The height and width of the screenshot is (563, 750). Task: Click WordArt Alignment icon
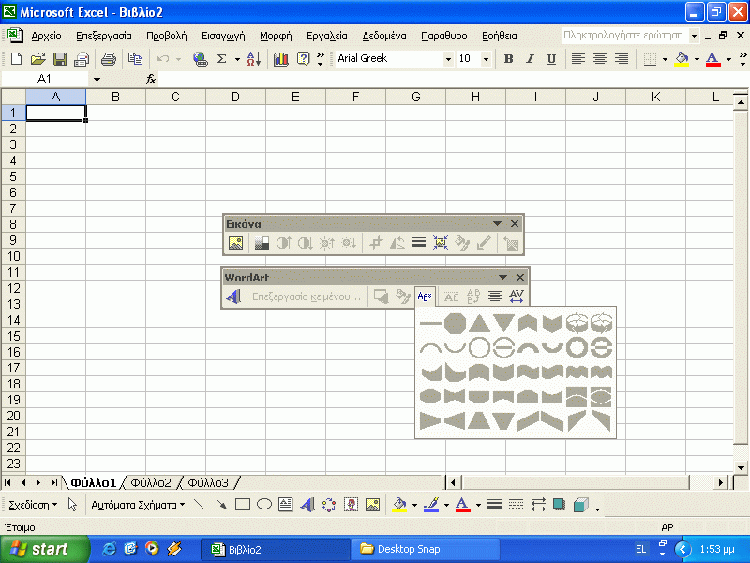tap(495, 297)
